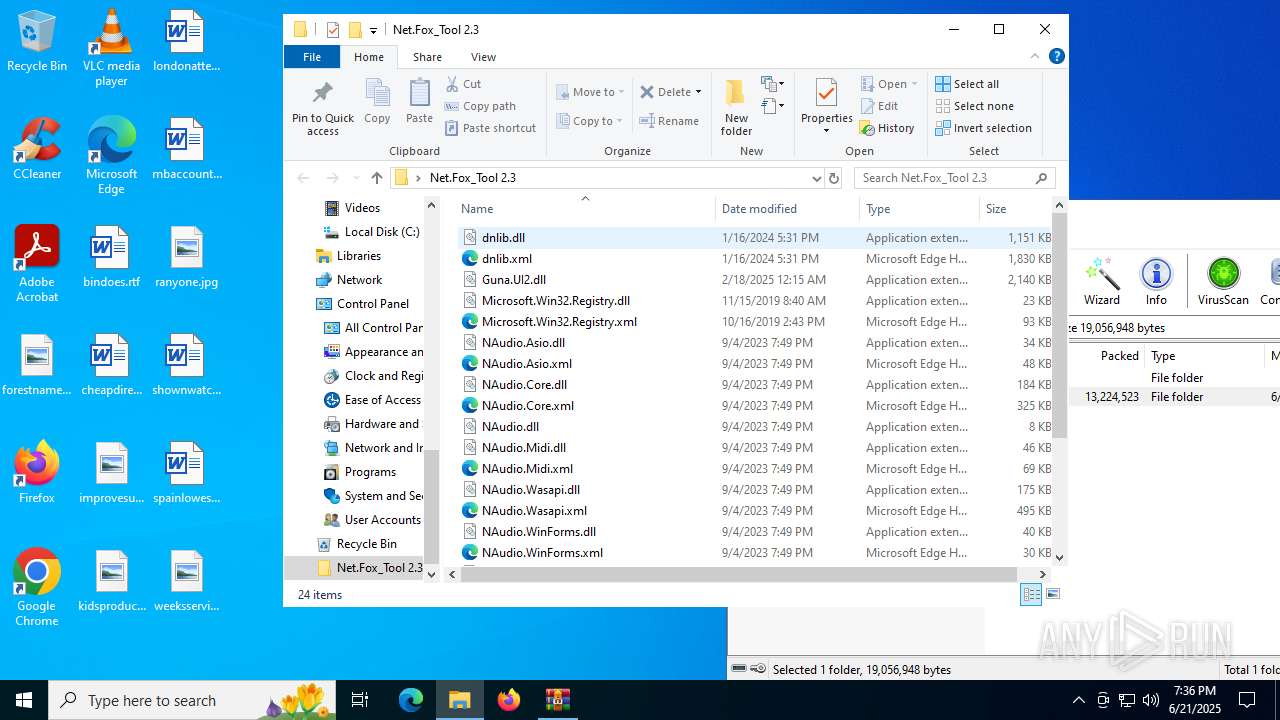Screen dimensions: 1280x720
Task: Open VLC media player desktop icon
Action: pos(111,48)
